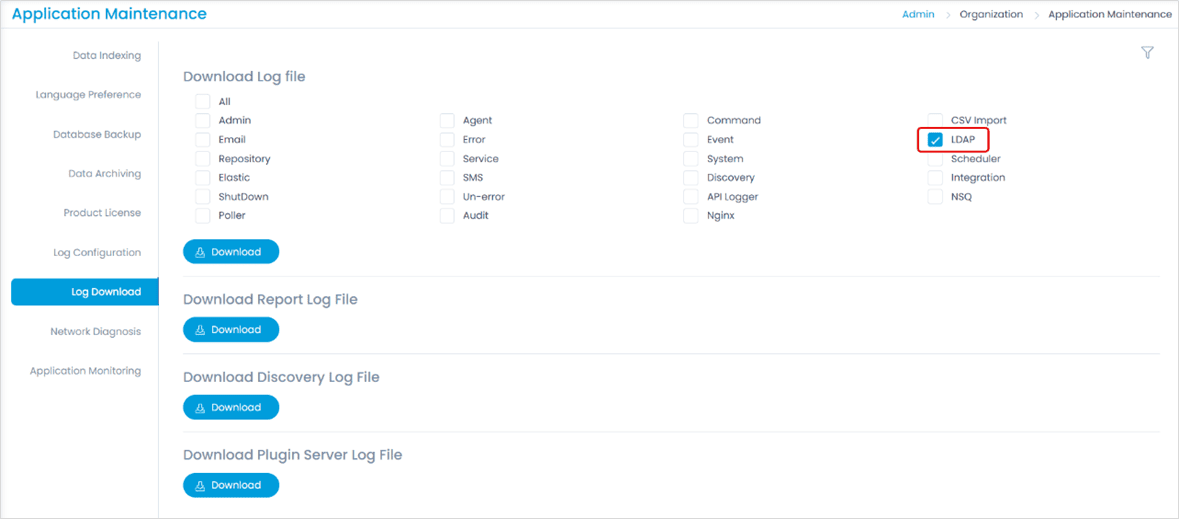
Task: Check the CSV Import checkbox
Action: point(935,121)
